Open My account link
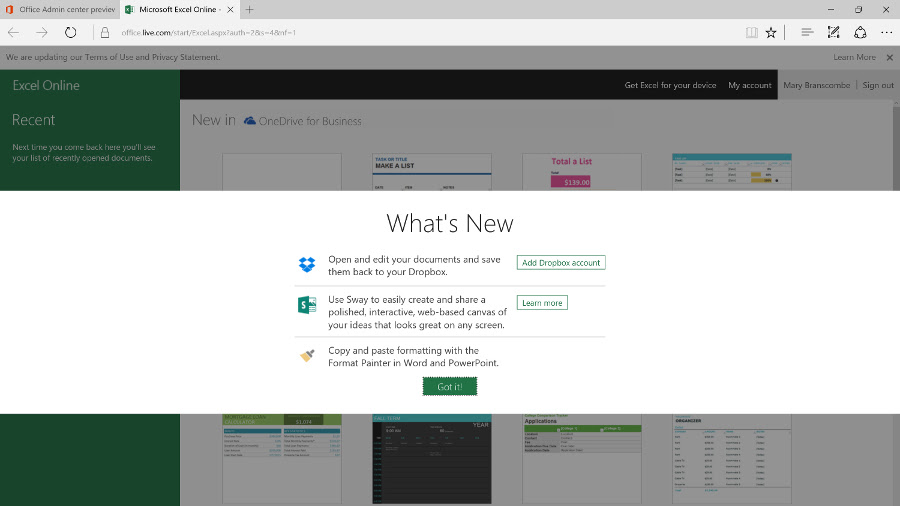Screen dimensions: 900x506 click(x=750, y=85)
